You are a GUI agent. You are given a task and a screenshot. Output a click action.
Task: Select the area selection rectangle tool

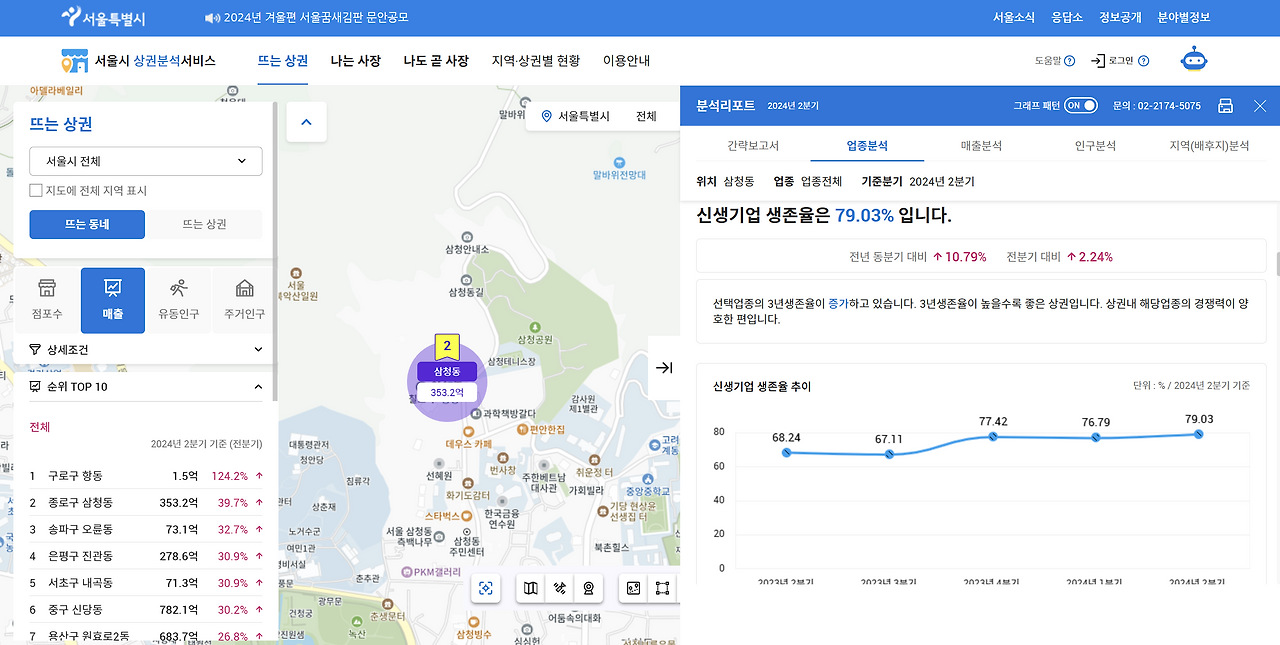(662, 588)
